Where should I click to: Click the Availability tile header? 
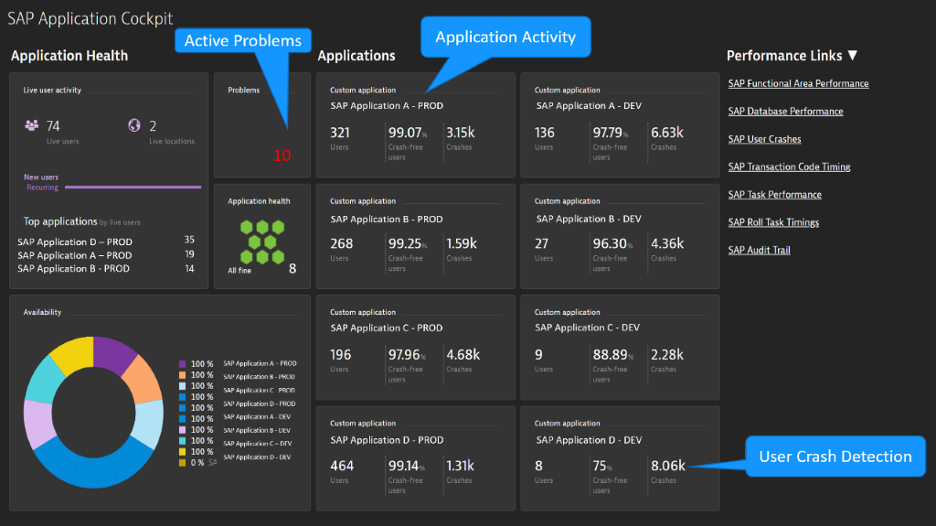(42, 312)
